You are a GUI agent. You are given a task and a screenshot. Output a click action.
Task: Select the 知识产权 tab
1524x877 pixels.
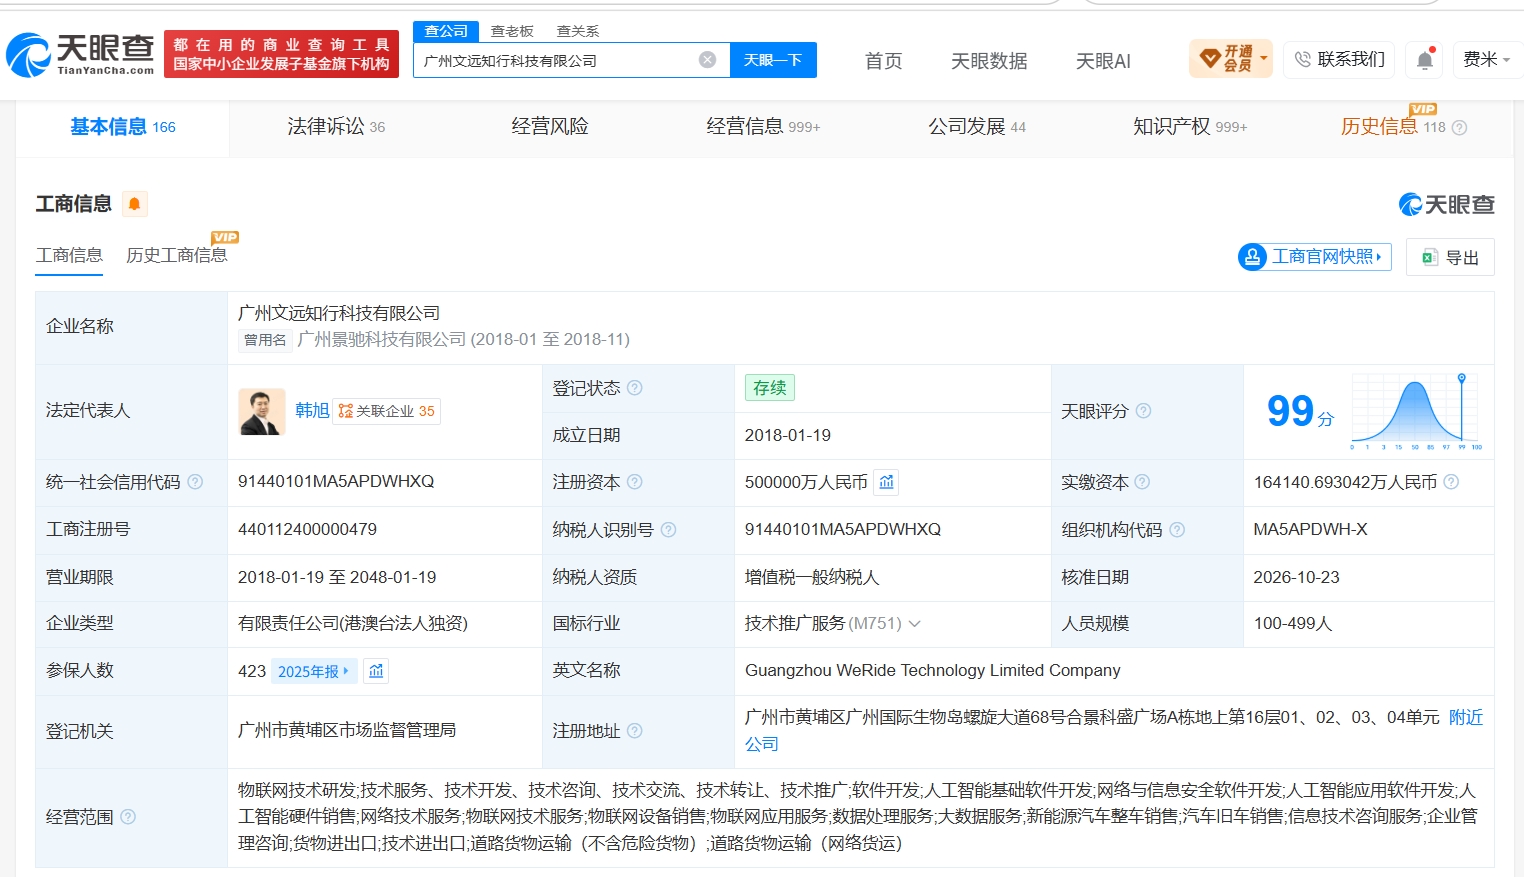pos(1190,127)
